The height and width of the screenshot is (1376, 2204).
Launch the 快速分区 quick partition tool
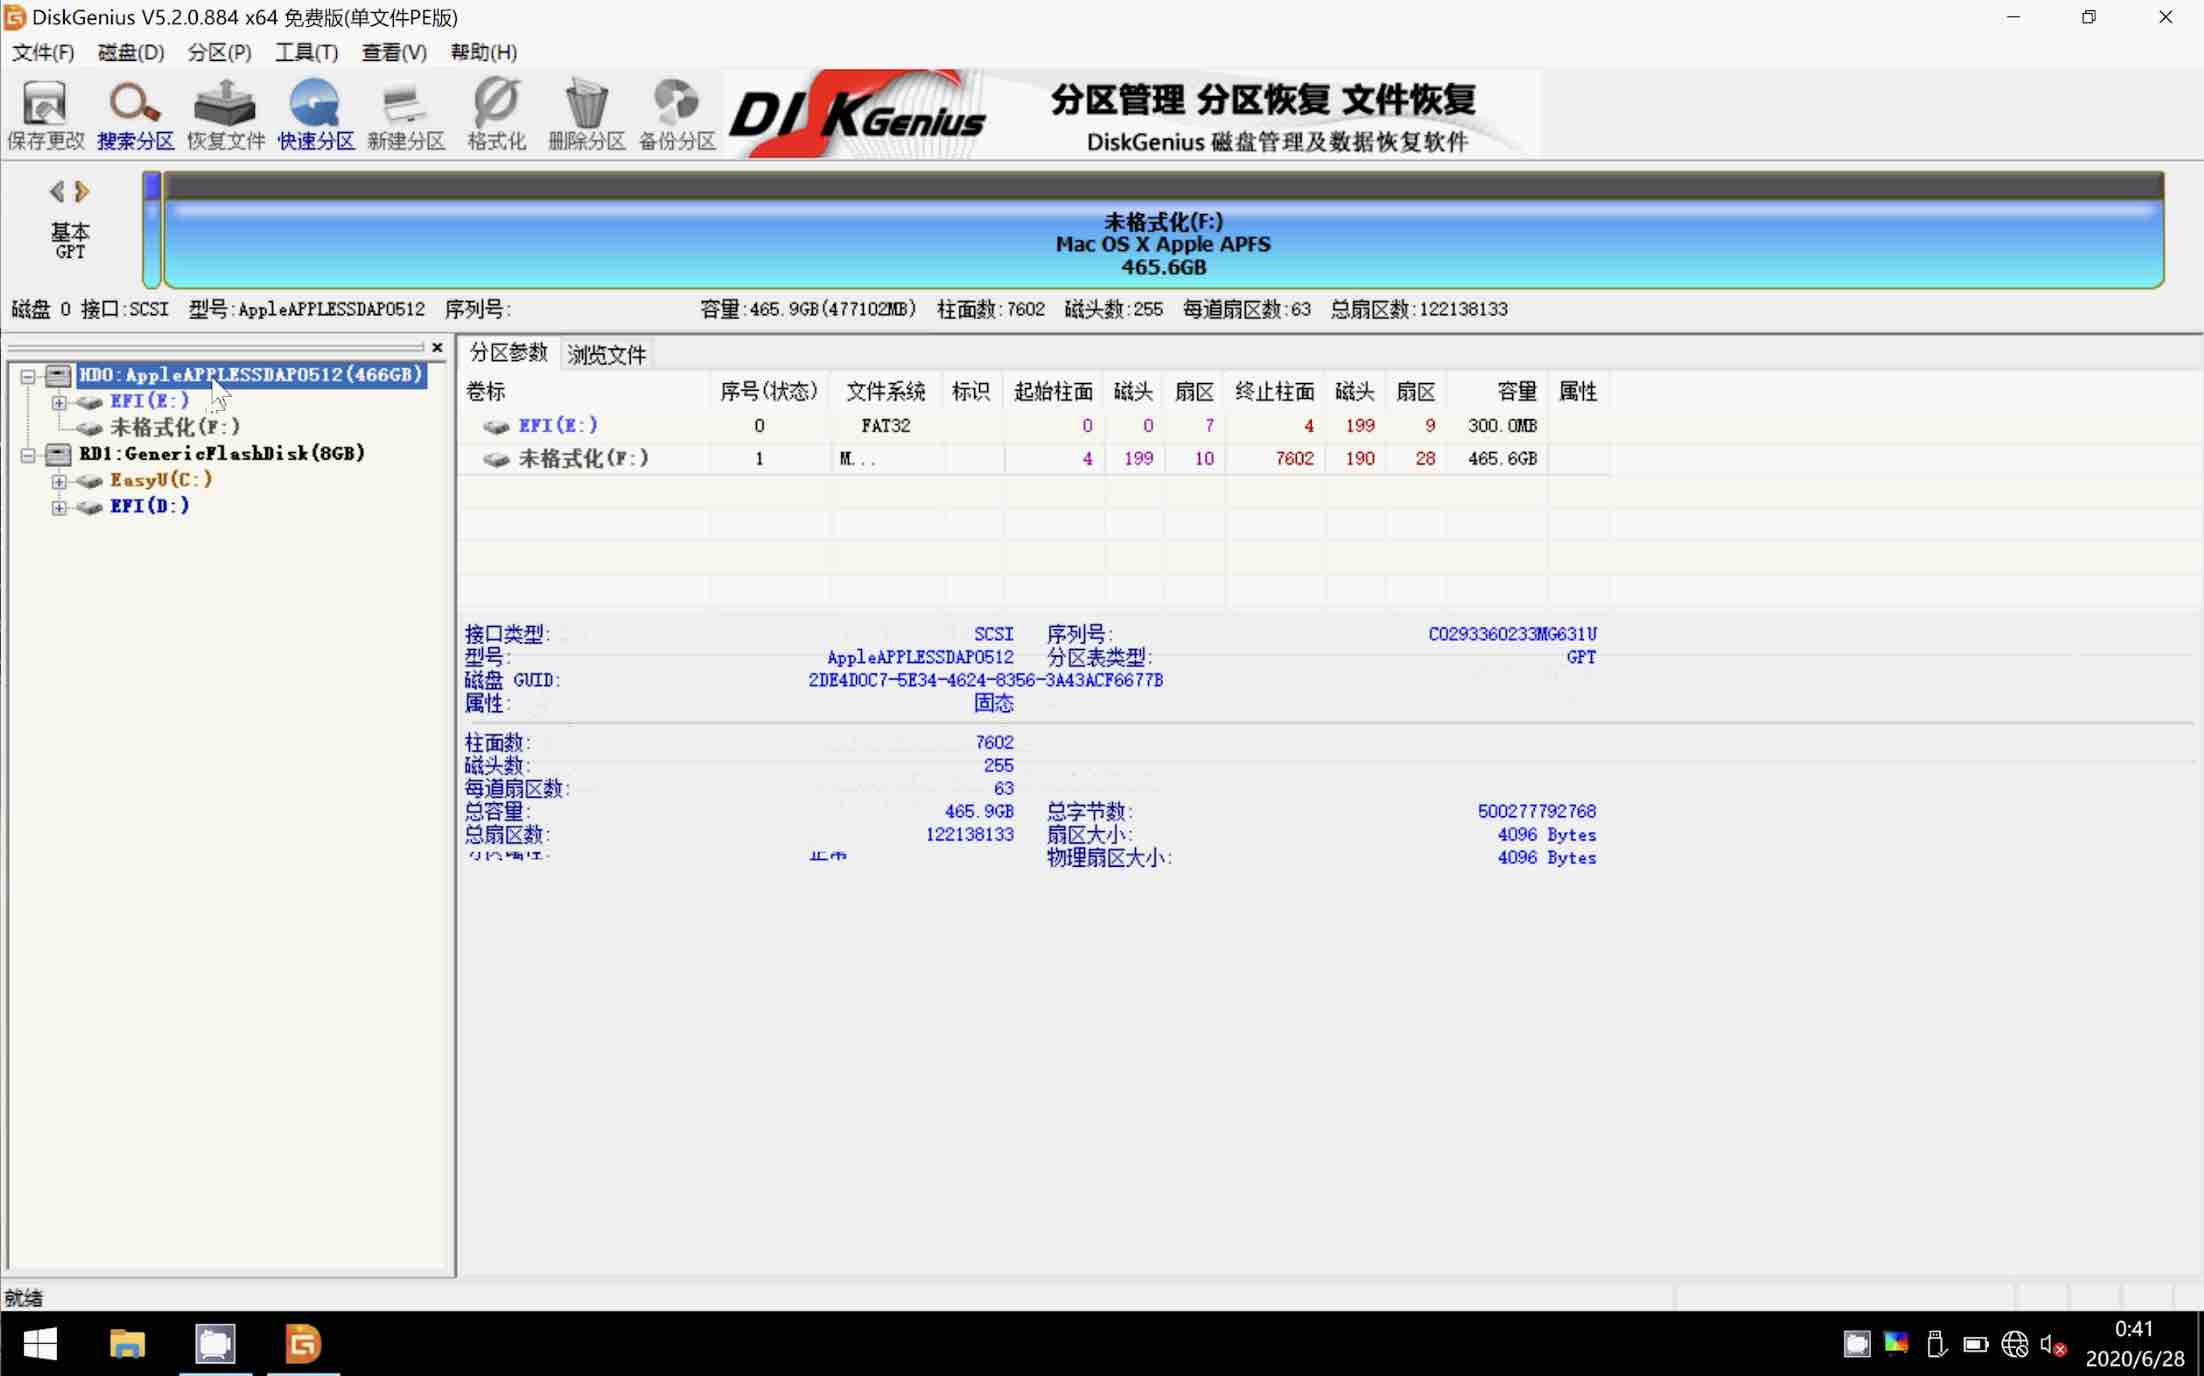click(315, 114)
